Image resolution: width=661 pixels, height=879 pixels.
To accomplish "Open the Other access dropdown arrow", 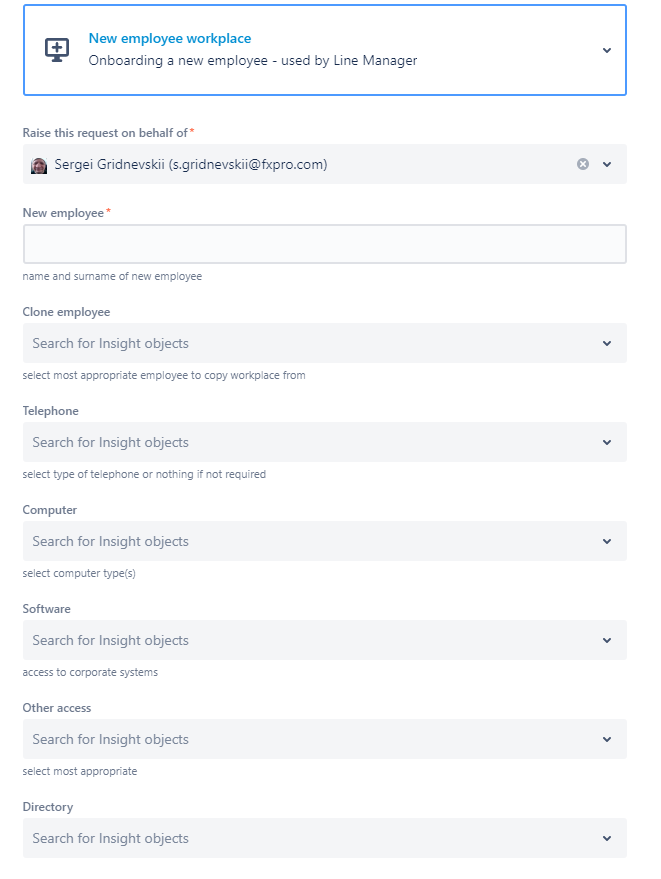I will (x=607, y=739).
